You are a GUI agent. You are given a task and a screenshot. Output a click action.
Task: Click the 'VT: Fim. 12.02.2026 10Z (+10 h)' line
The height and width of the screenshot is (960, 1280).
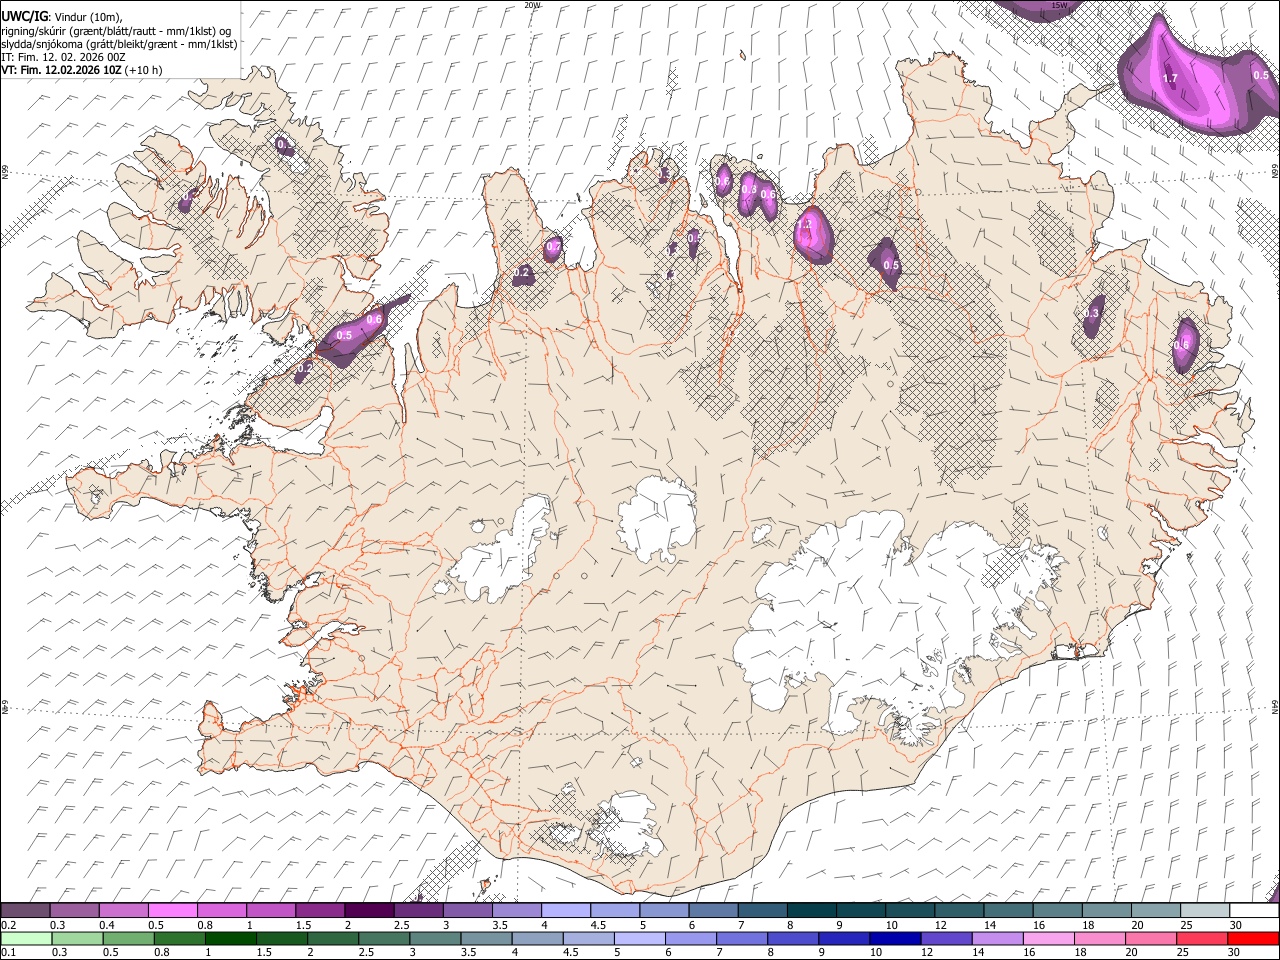(81, 70)
